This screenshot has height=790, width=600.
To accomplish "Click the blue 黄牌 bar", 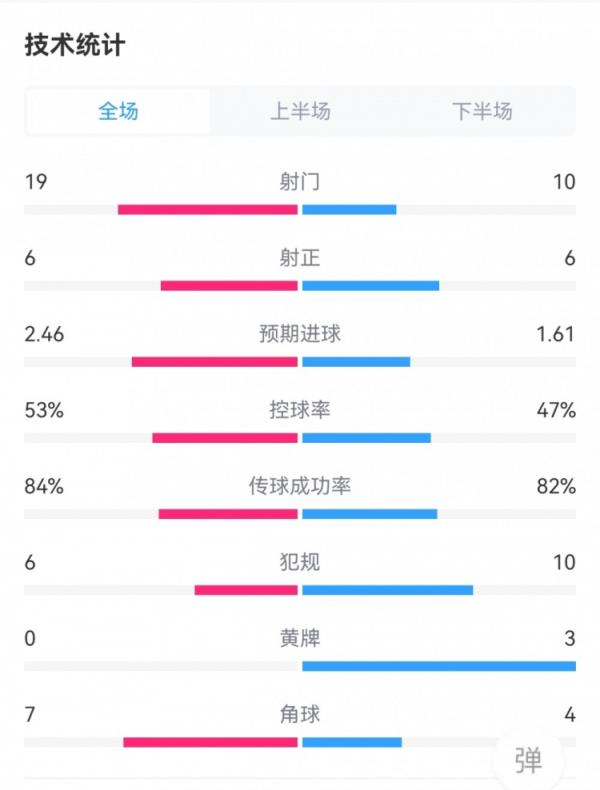I will [x=438, y=666].
